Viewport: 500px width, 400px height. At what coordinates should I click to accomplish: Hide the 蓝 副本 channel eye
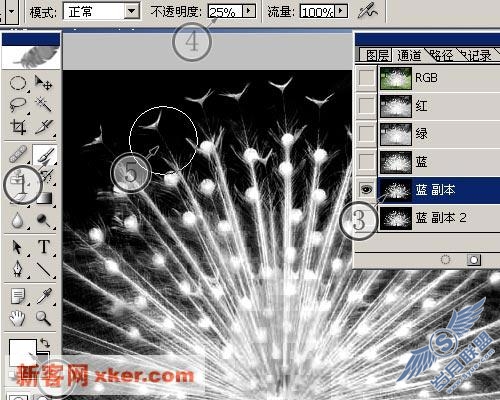[366, 190]
